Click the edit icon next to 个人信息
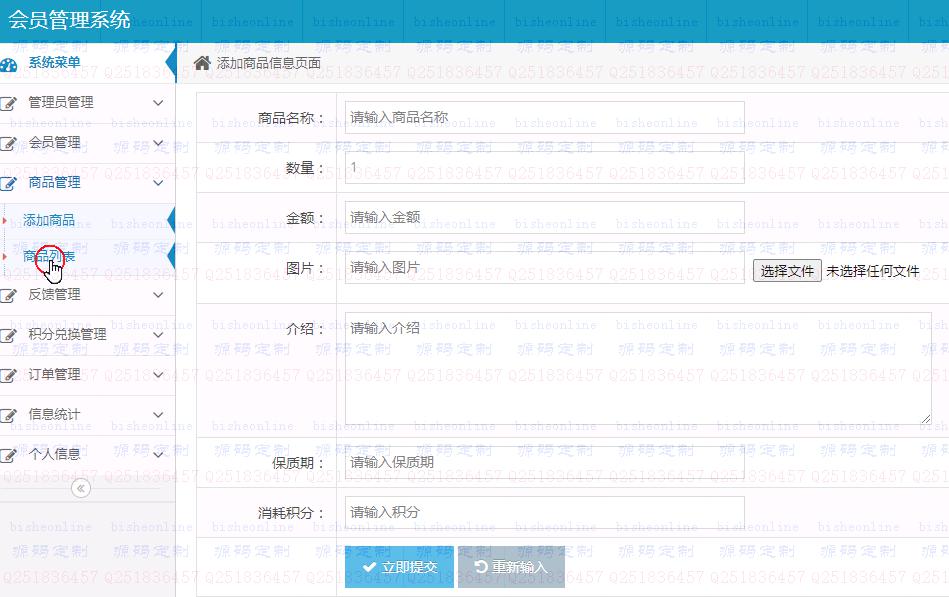The image size is (949, 597). (x=8, y=455)
